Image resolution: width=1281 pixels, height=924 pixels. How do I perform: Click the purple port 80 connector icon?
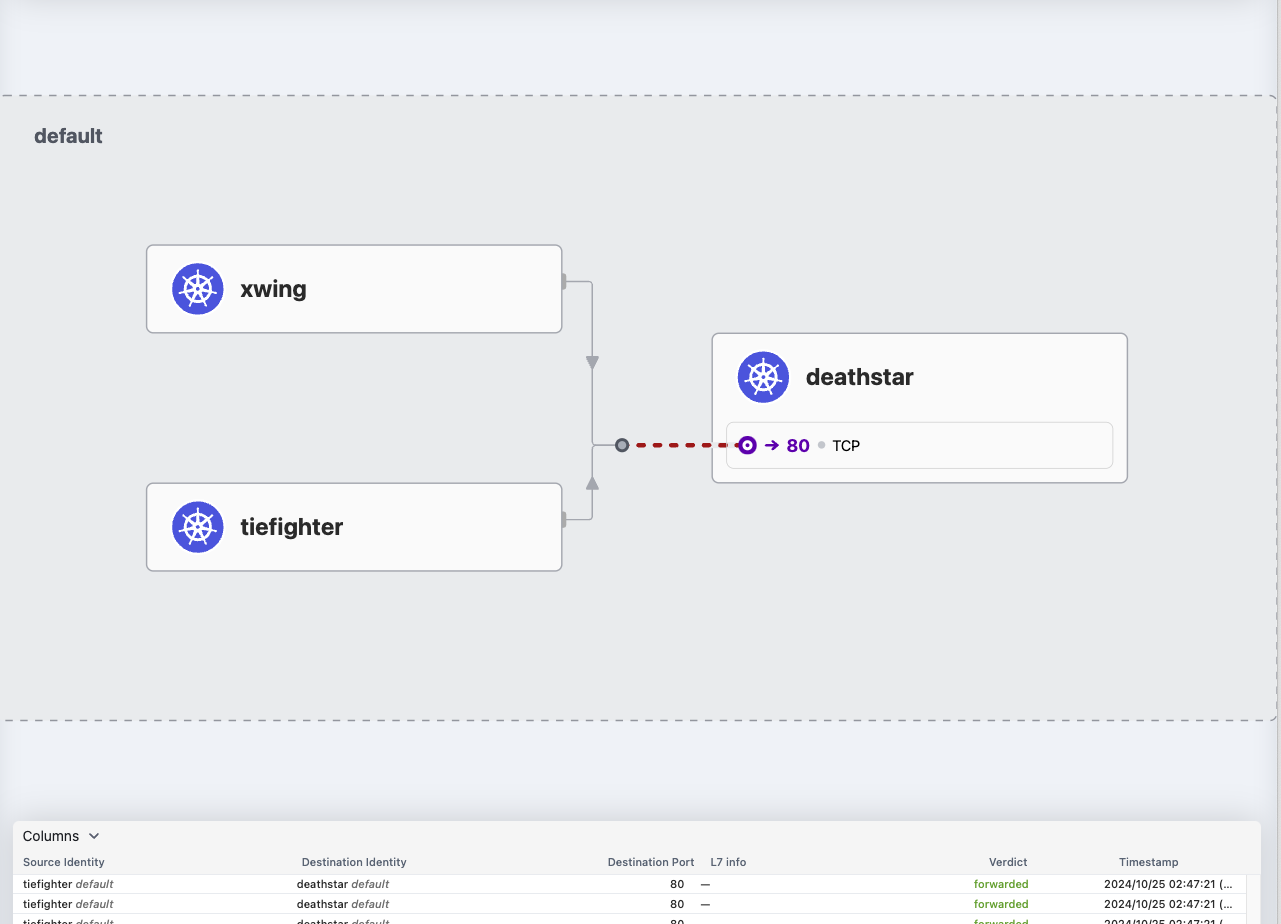[x=747, y=445]
